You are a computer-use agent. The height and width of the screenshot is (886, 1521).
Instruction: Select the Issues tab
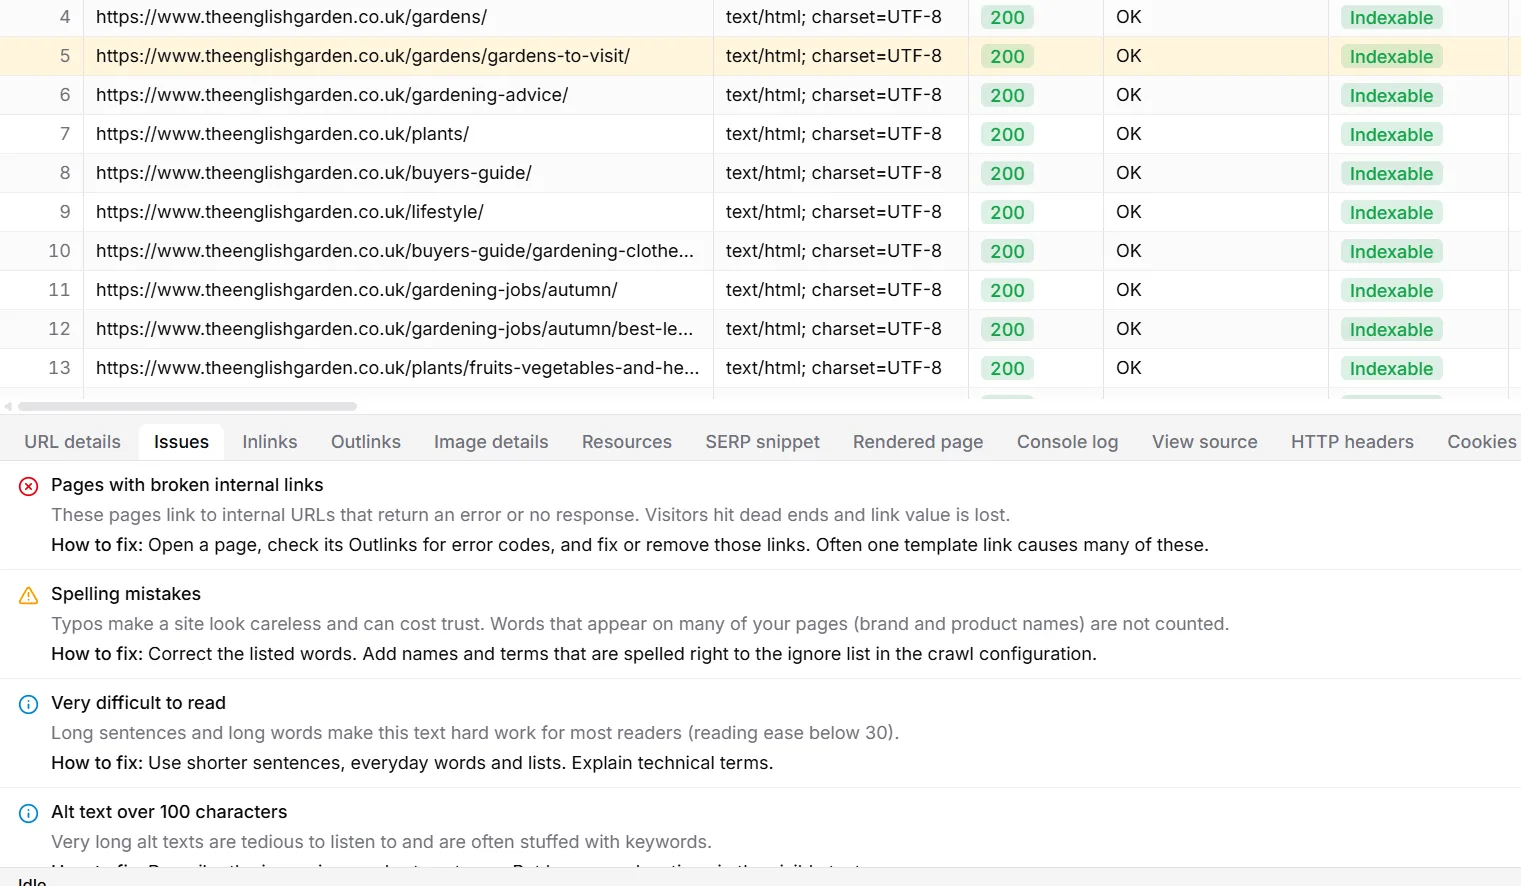point(181,442)
